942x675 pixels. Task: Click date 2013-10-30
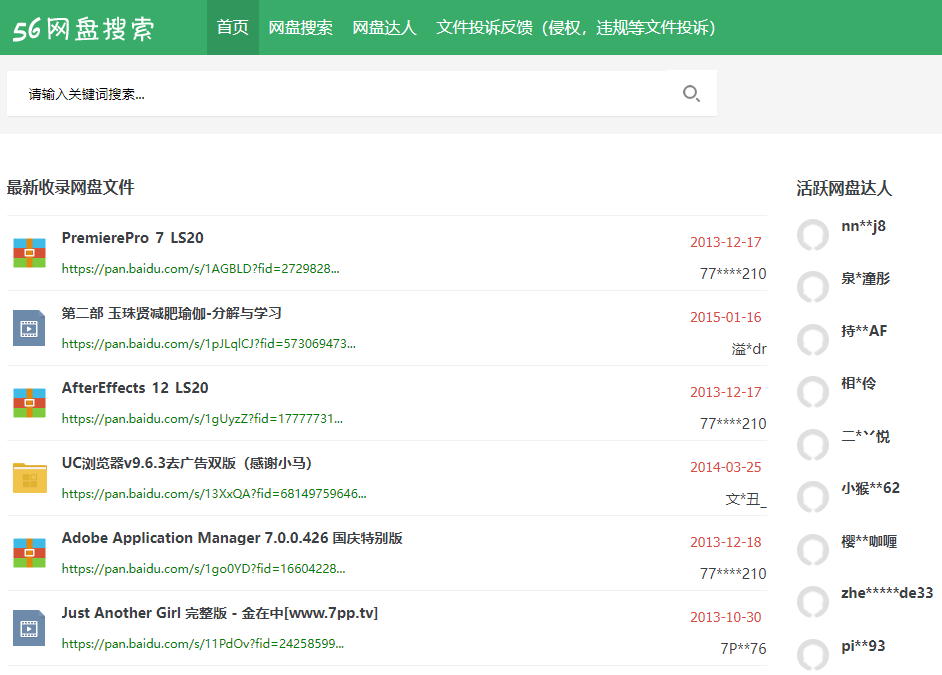726,617
